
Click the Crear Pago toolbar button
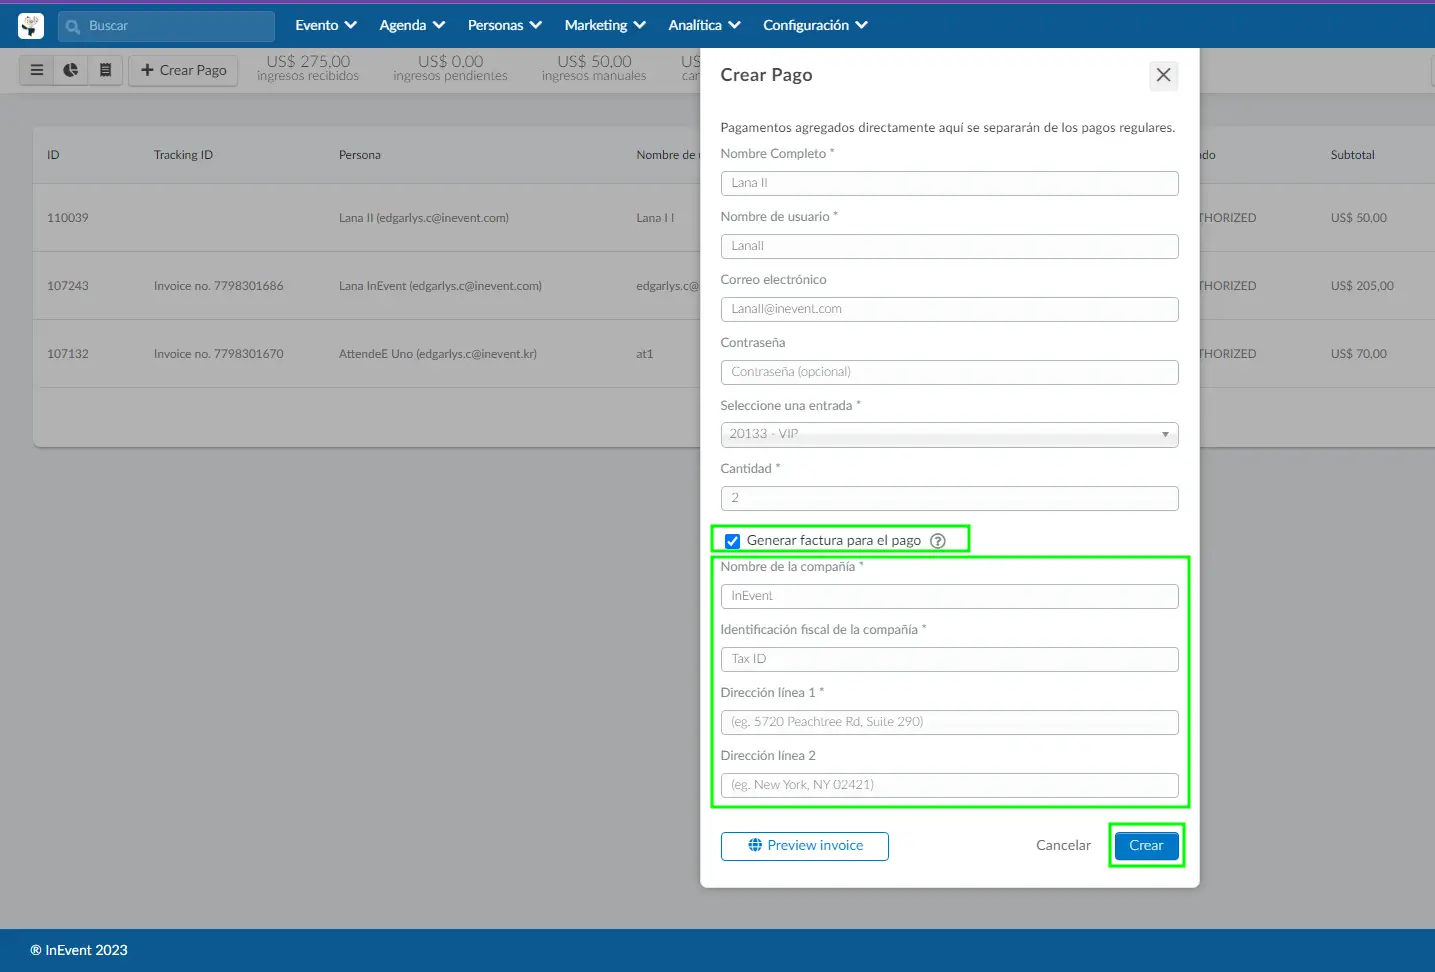pos(183,70)
